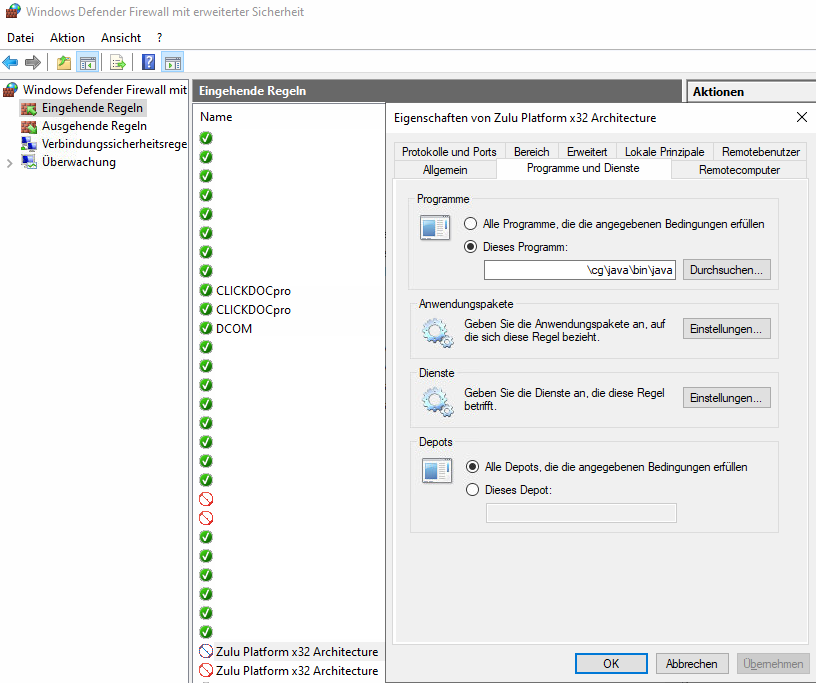Close the Eigenschaften dialog with X
Screen dimensions: 816x683
[x=801, y=117]
